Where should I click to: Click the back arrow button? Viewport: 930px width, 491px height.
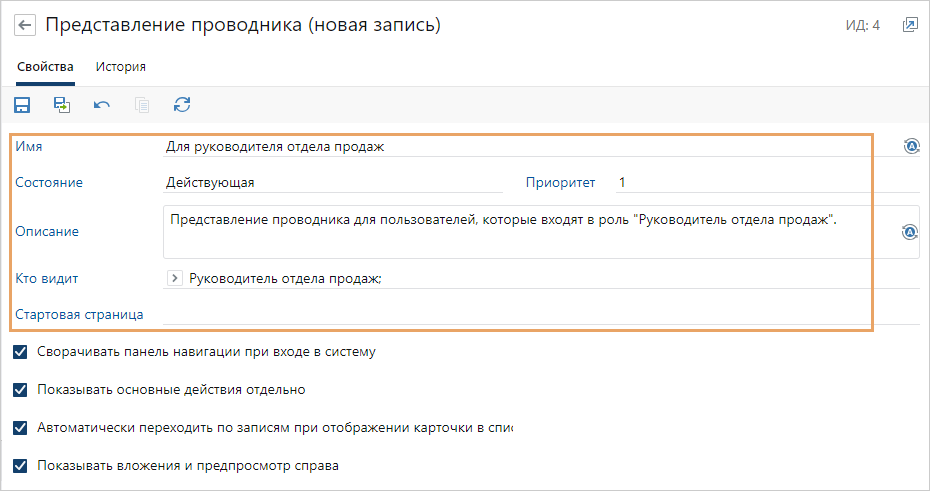coord(25,25)
